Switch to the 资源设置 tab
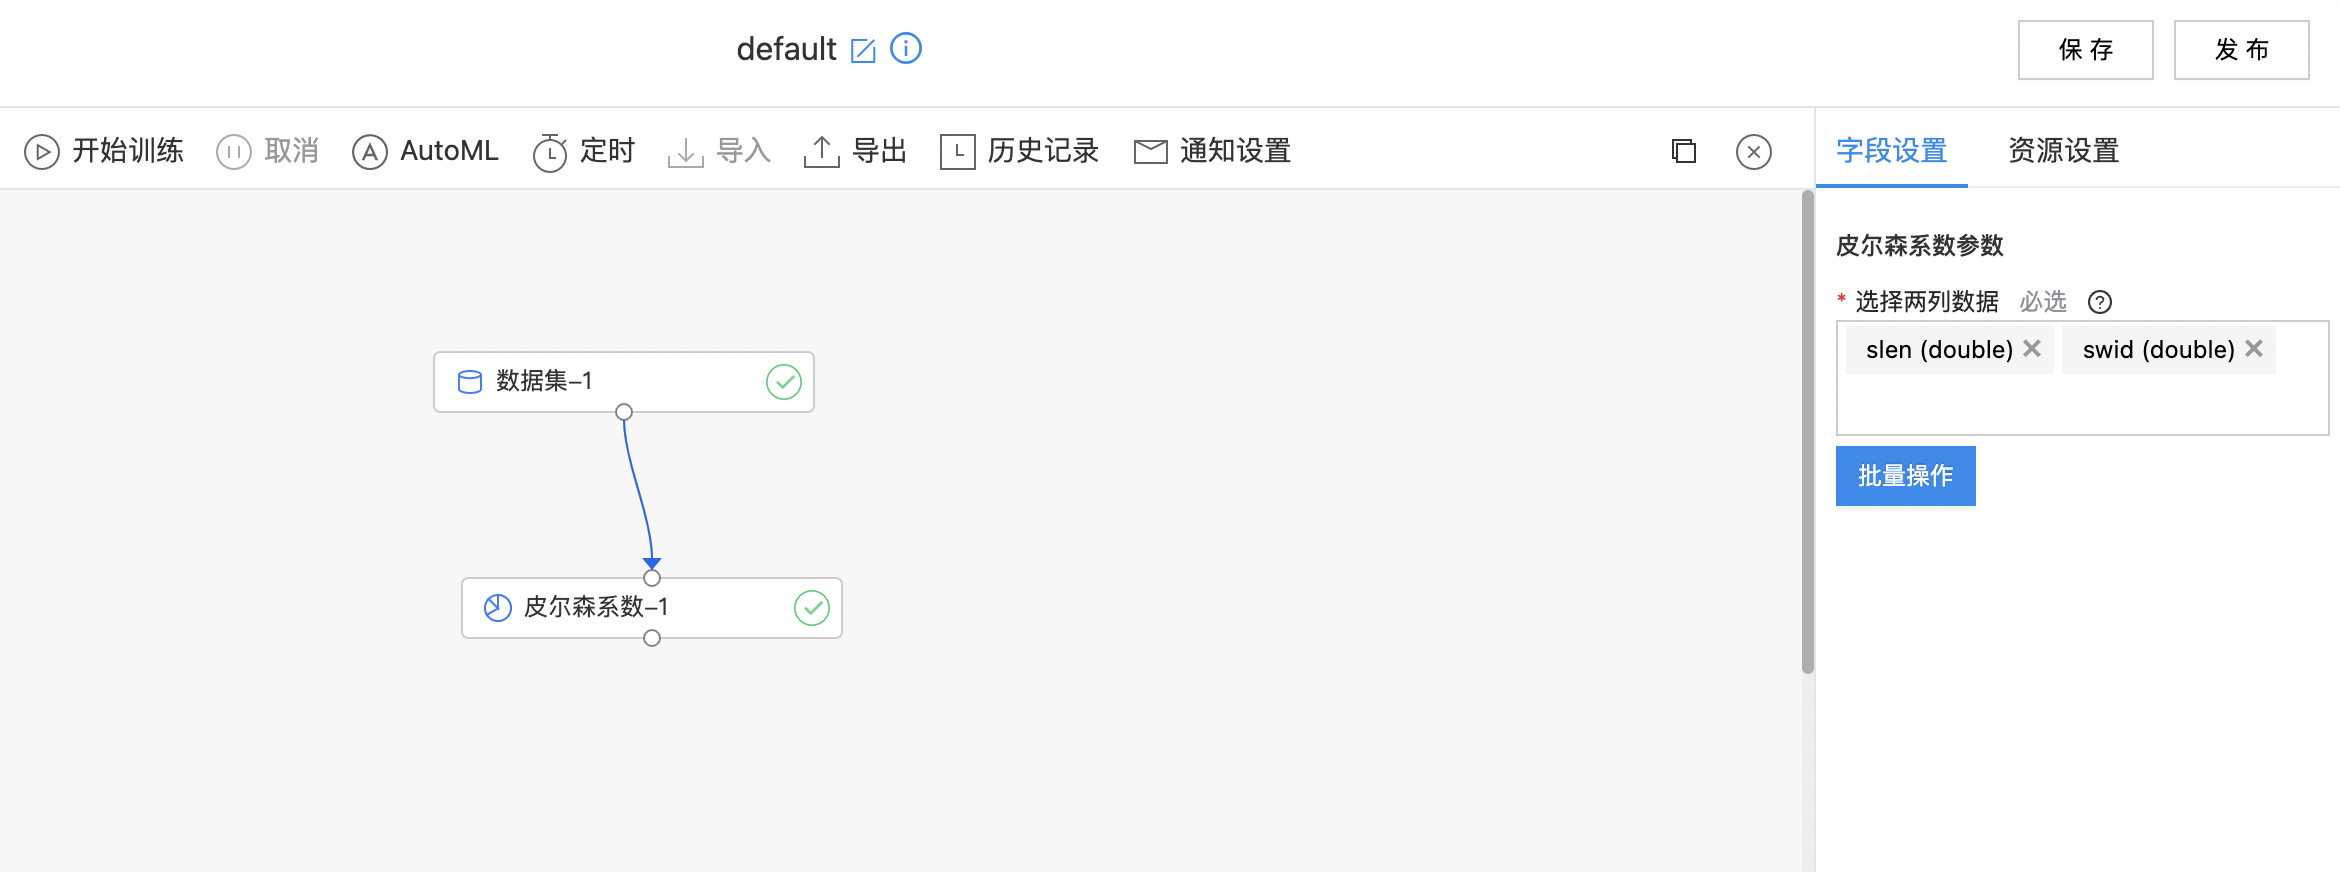 pos(2064,151)
